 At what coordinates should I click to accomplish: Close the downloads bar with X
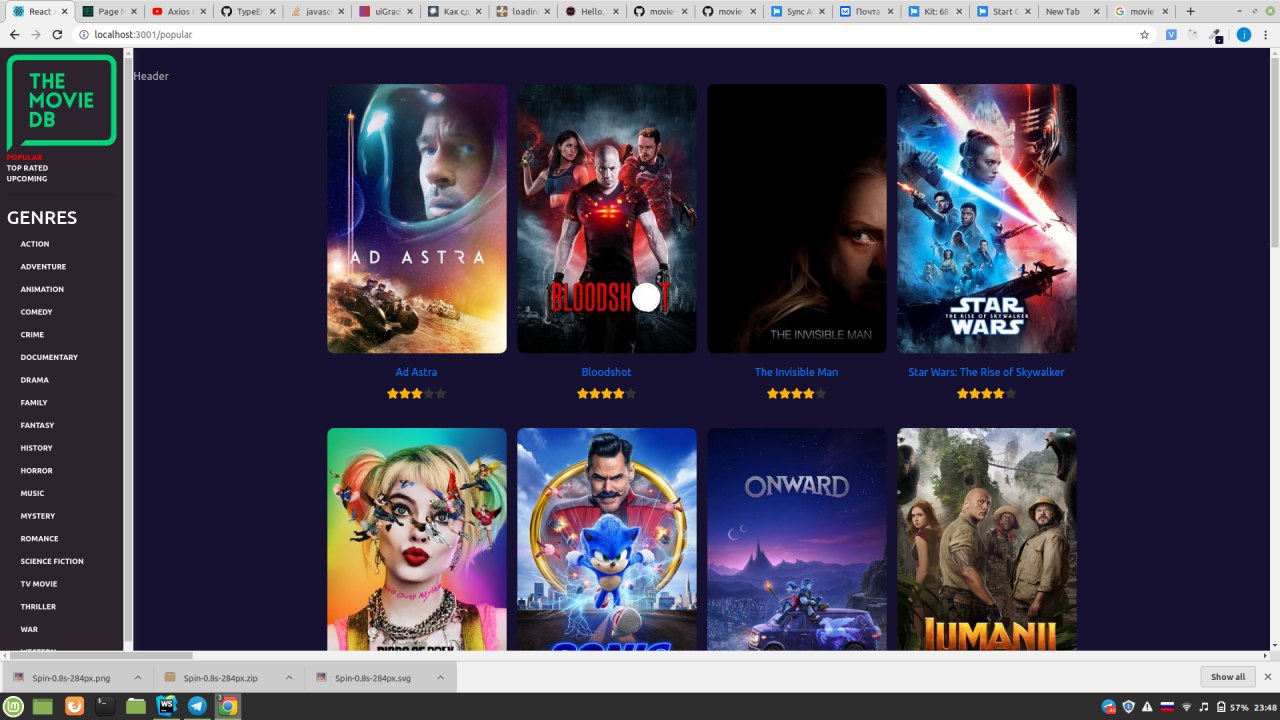(x=1267, y=677)
